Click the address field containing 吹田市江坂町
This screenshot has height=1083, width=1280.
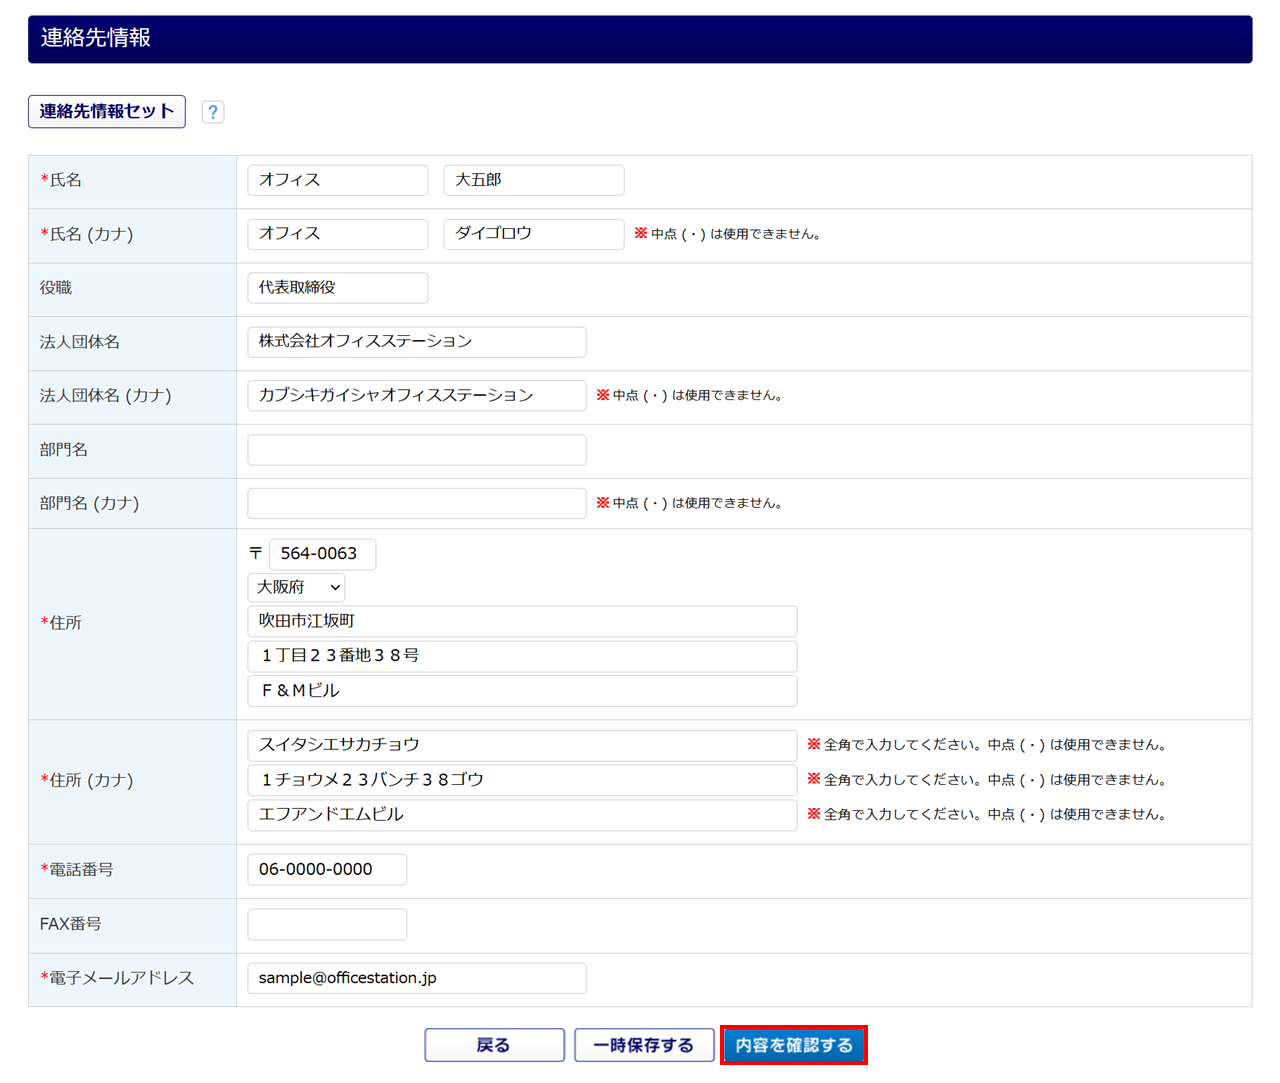tap(521, 621)
